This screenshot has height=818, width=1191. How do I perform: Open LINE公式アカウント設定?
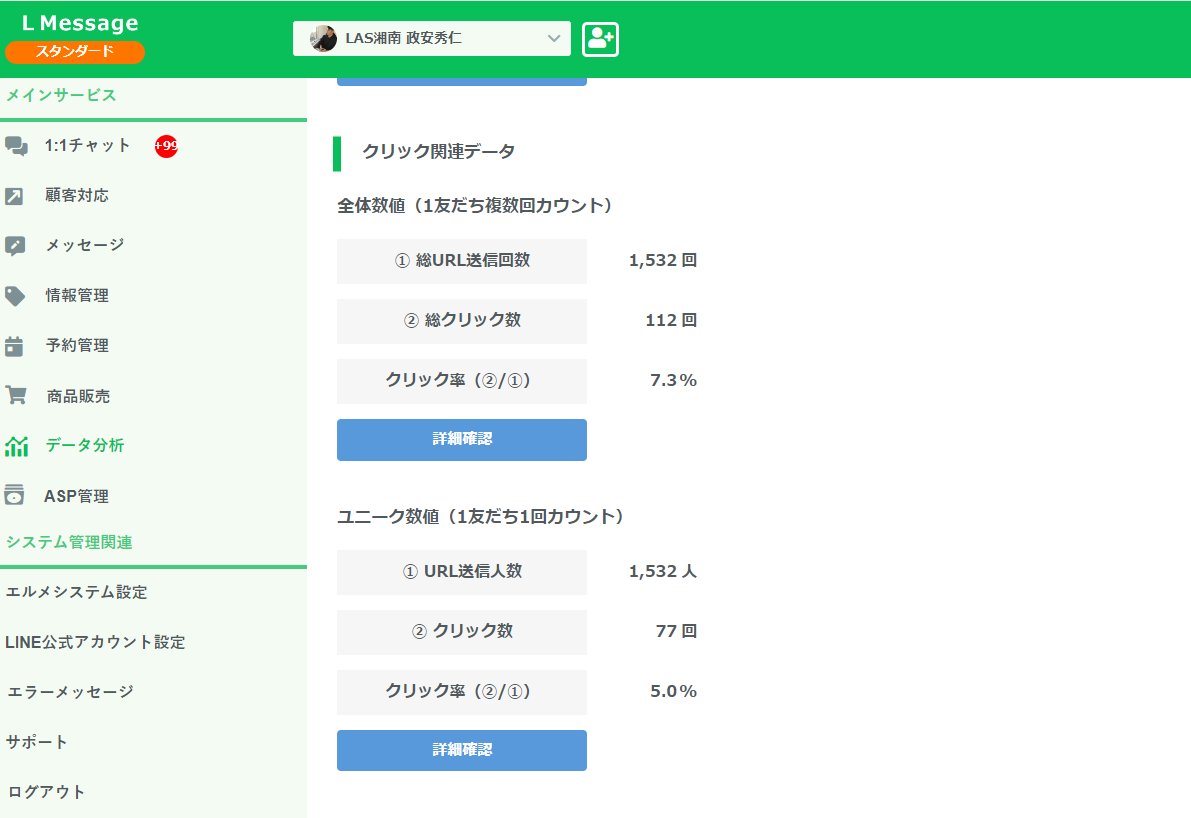[95, 642]
